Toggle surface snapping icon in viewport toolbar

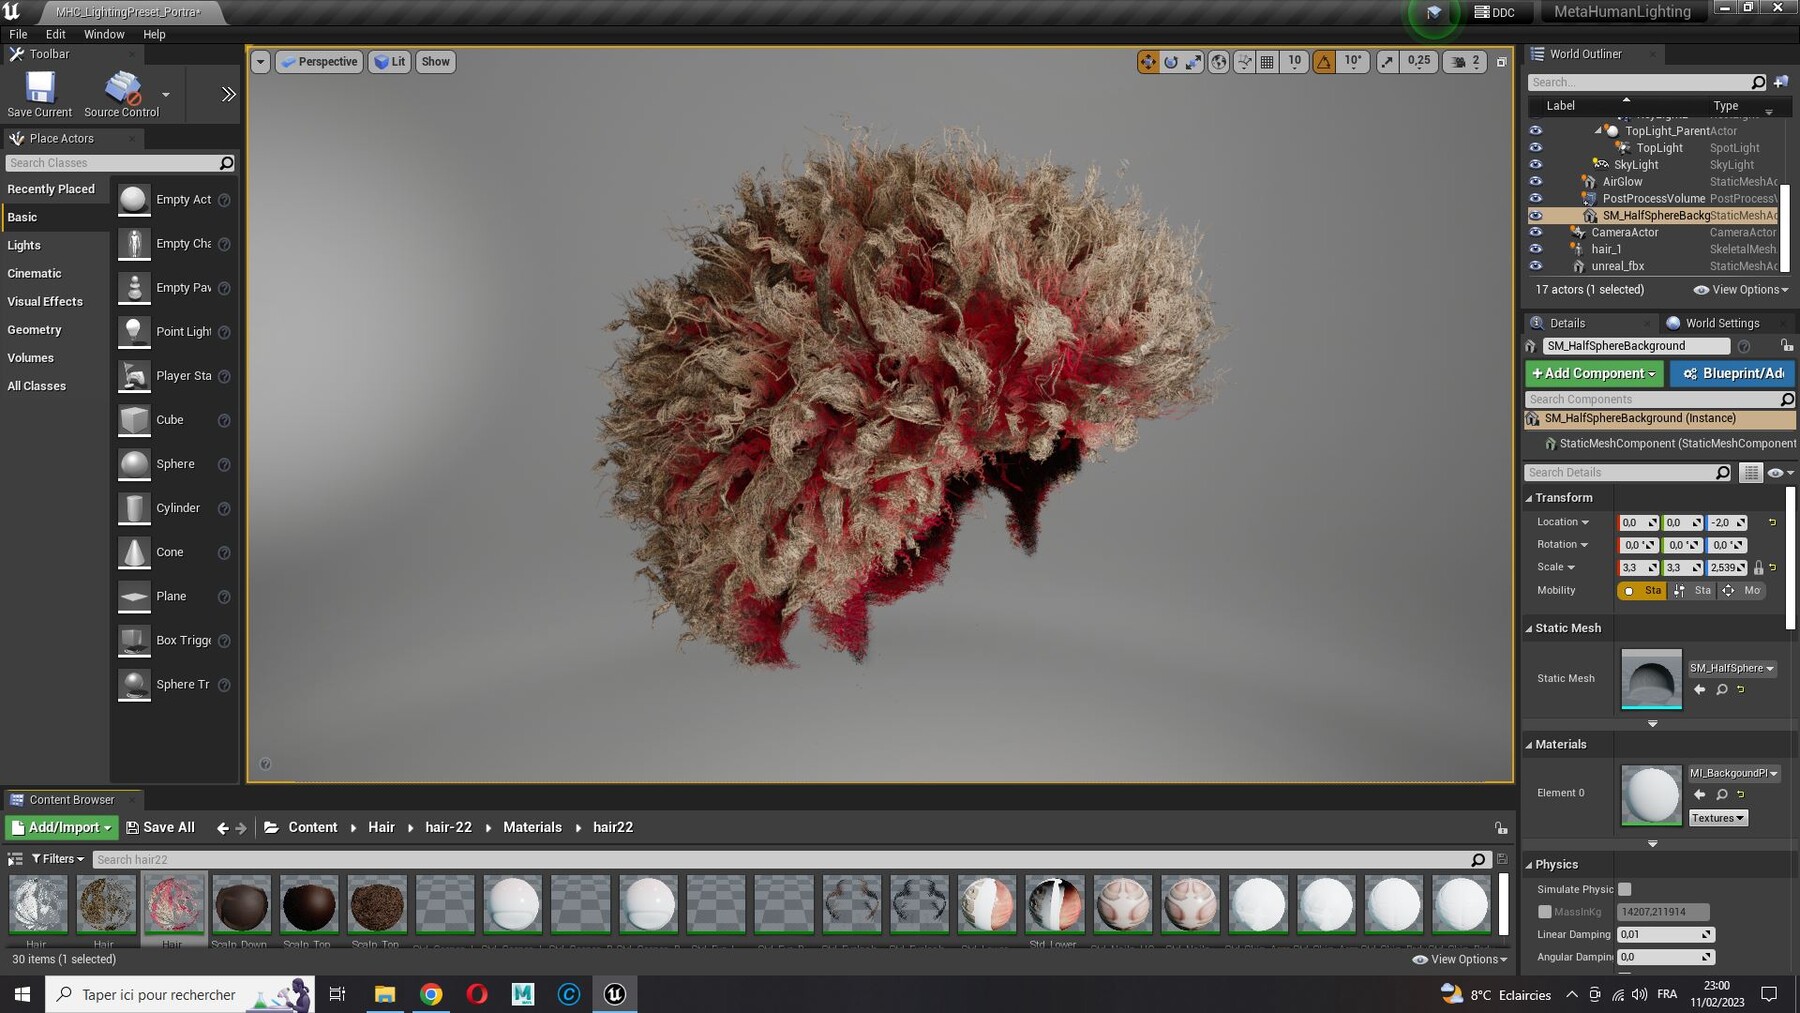1244,62
